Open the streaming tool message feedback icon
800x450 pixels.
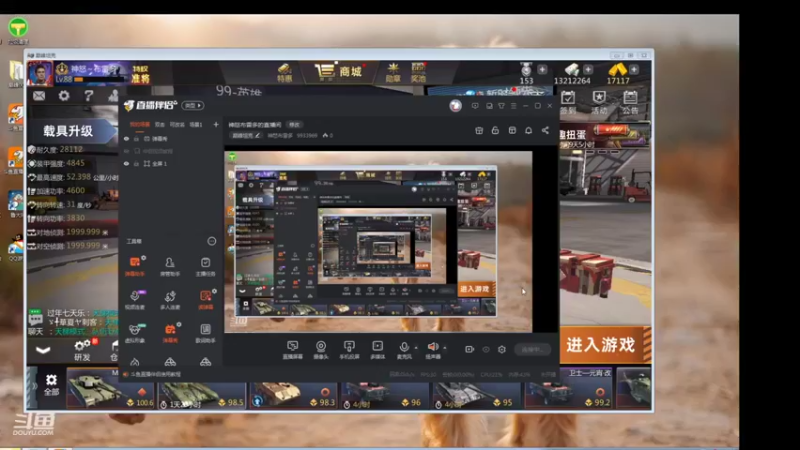coord(475,106)
